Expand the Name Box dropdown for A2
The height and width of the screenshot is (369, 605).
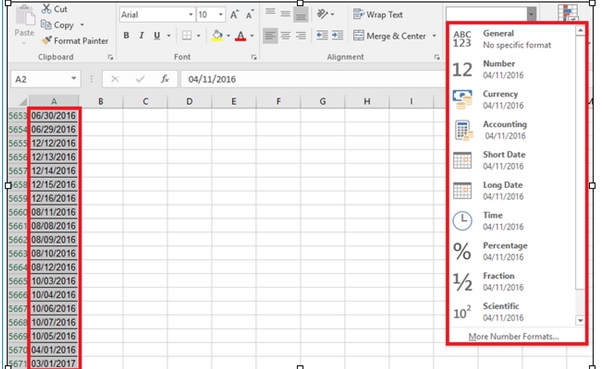pyautogui.click(x=73, y=79)
